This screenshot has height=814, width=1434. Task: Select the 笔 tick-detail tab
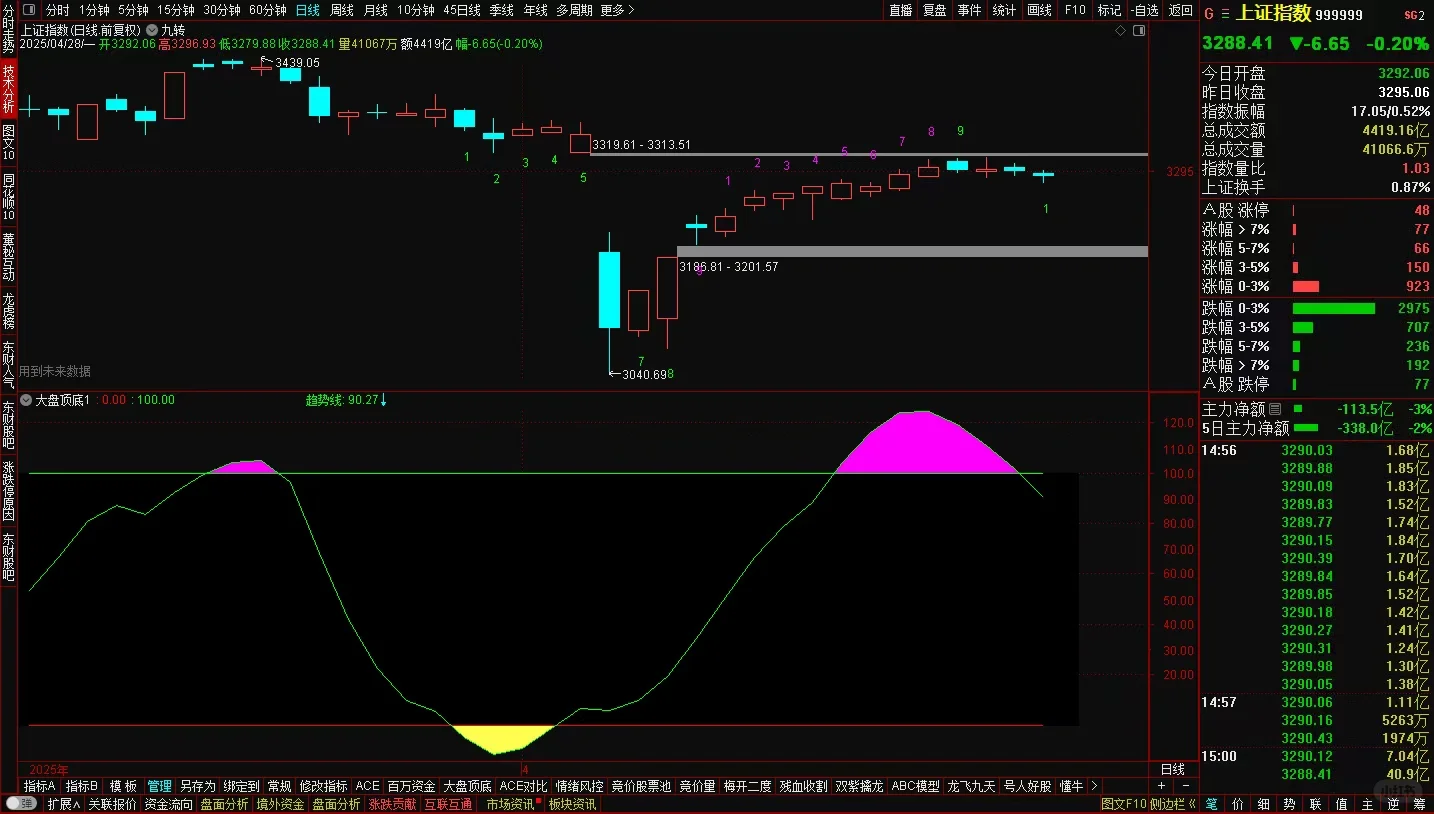pos(1212,804)
